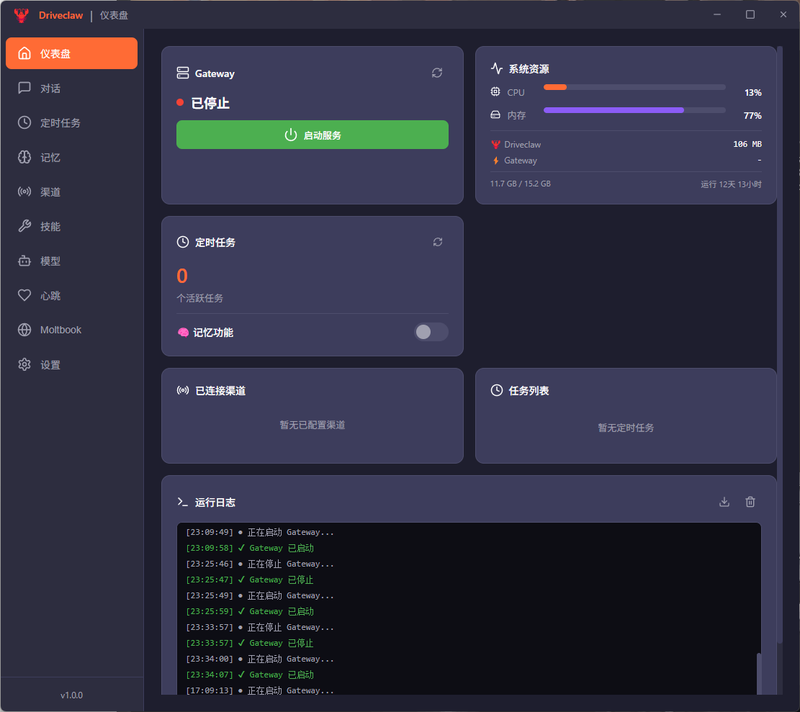Click the pulse icon beside 系统资源
The image size is (800, 712).
pyautogui.click(x=496, y=68)
